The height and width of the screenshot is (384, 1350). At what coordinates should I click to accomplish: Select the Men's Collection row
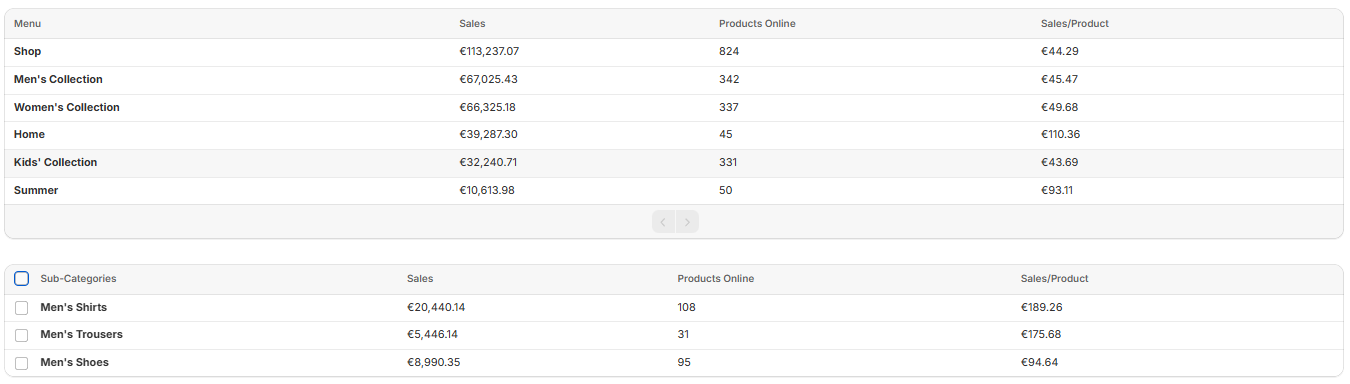pyautogui.click(x=674, y=80)
